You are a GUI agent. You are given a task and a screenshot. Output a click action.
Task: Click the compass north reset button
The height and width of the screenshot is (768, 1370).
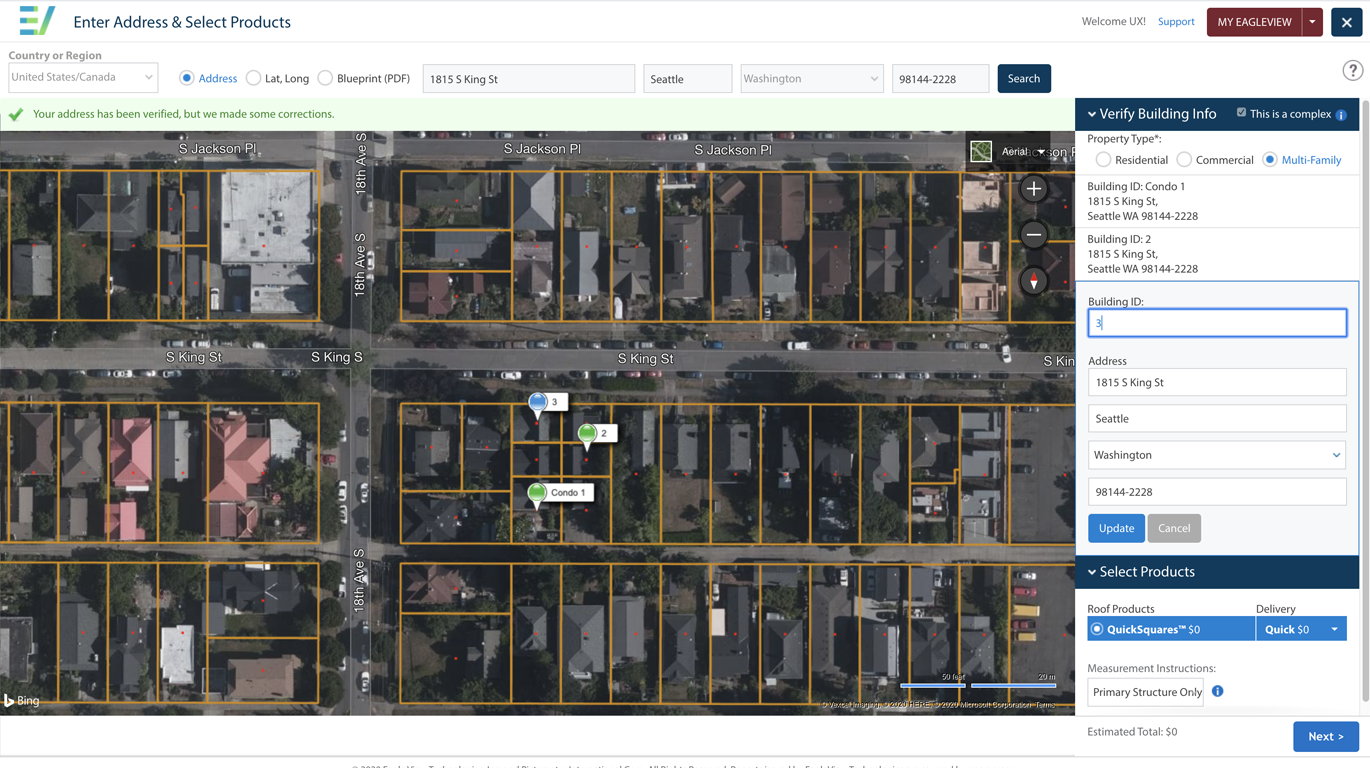point(1034,281)
